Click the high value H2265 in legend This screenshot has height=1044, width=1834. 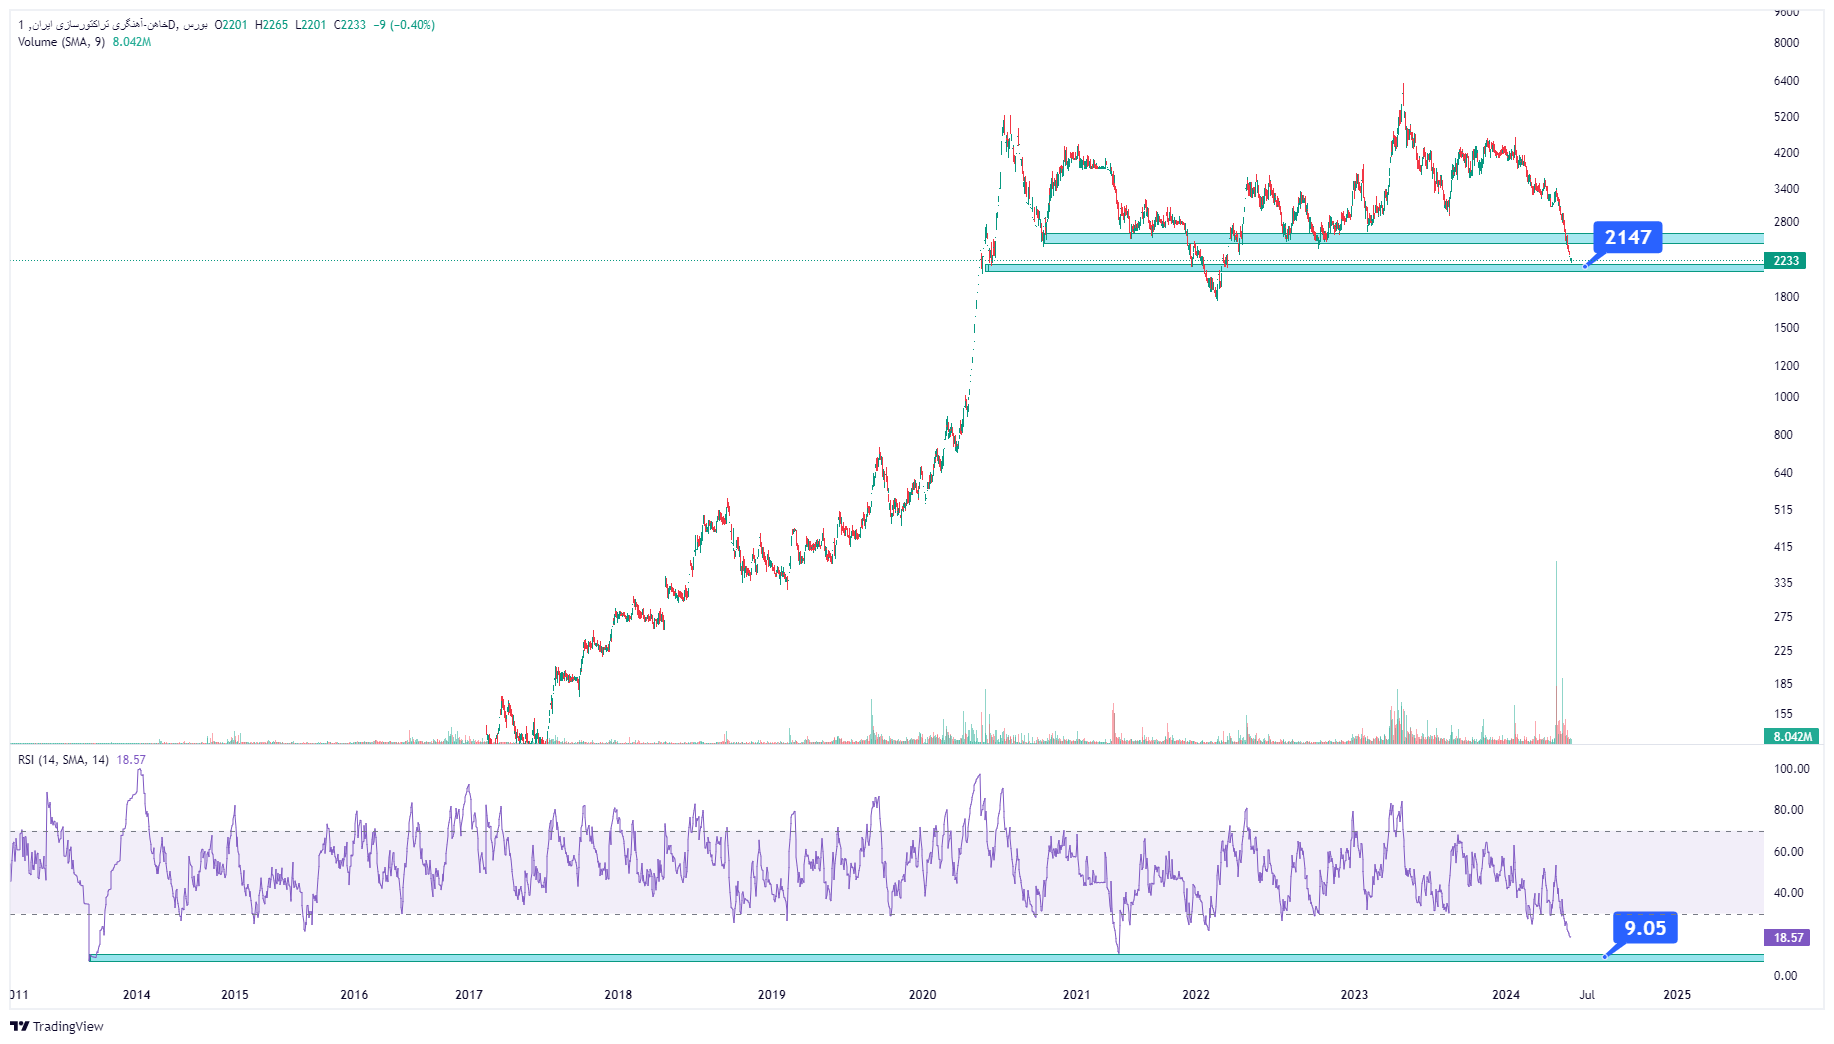[271, 25]
